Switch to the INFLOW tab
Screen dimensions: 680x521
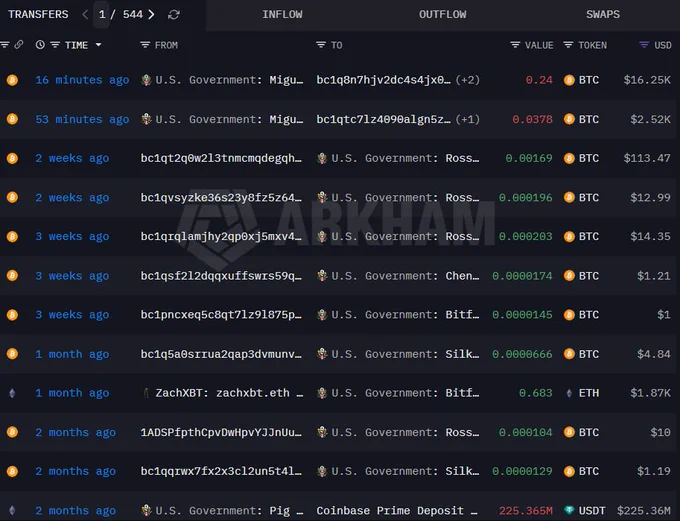(x=282, y=14)
